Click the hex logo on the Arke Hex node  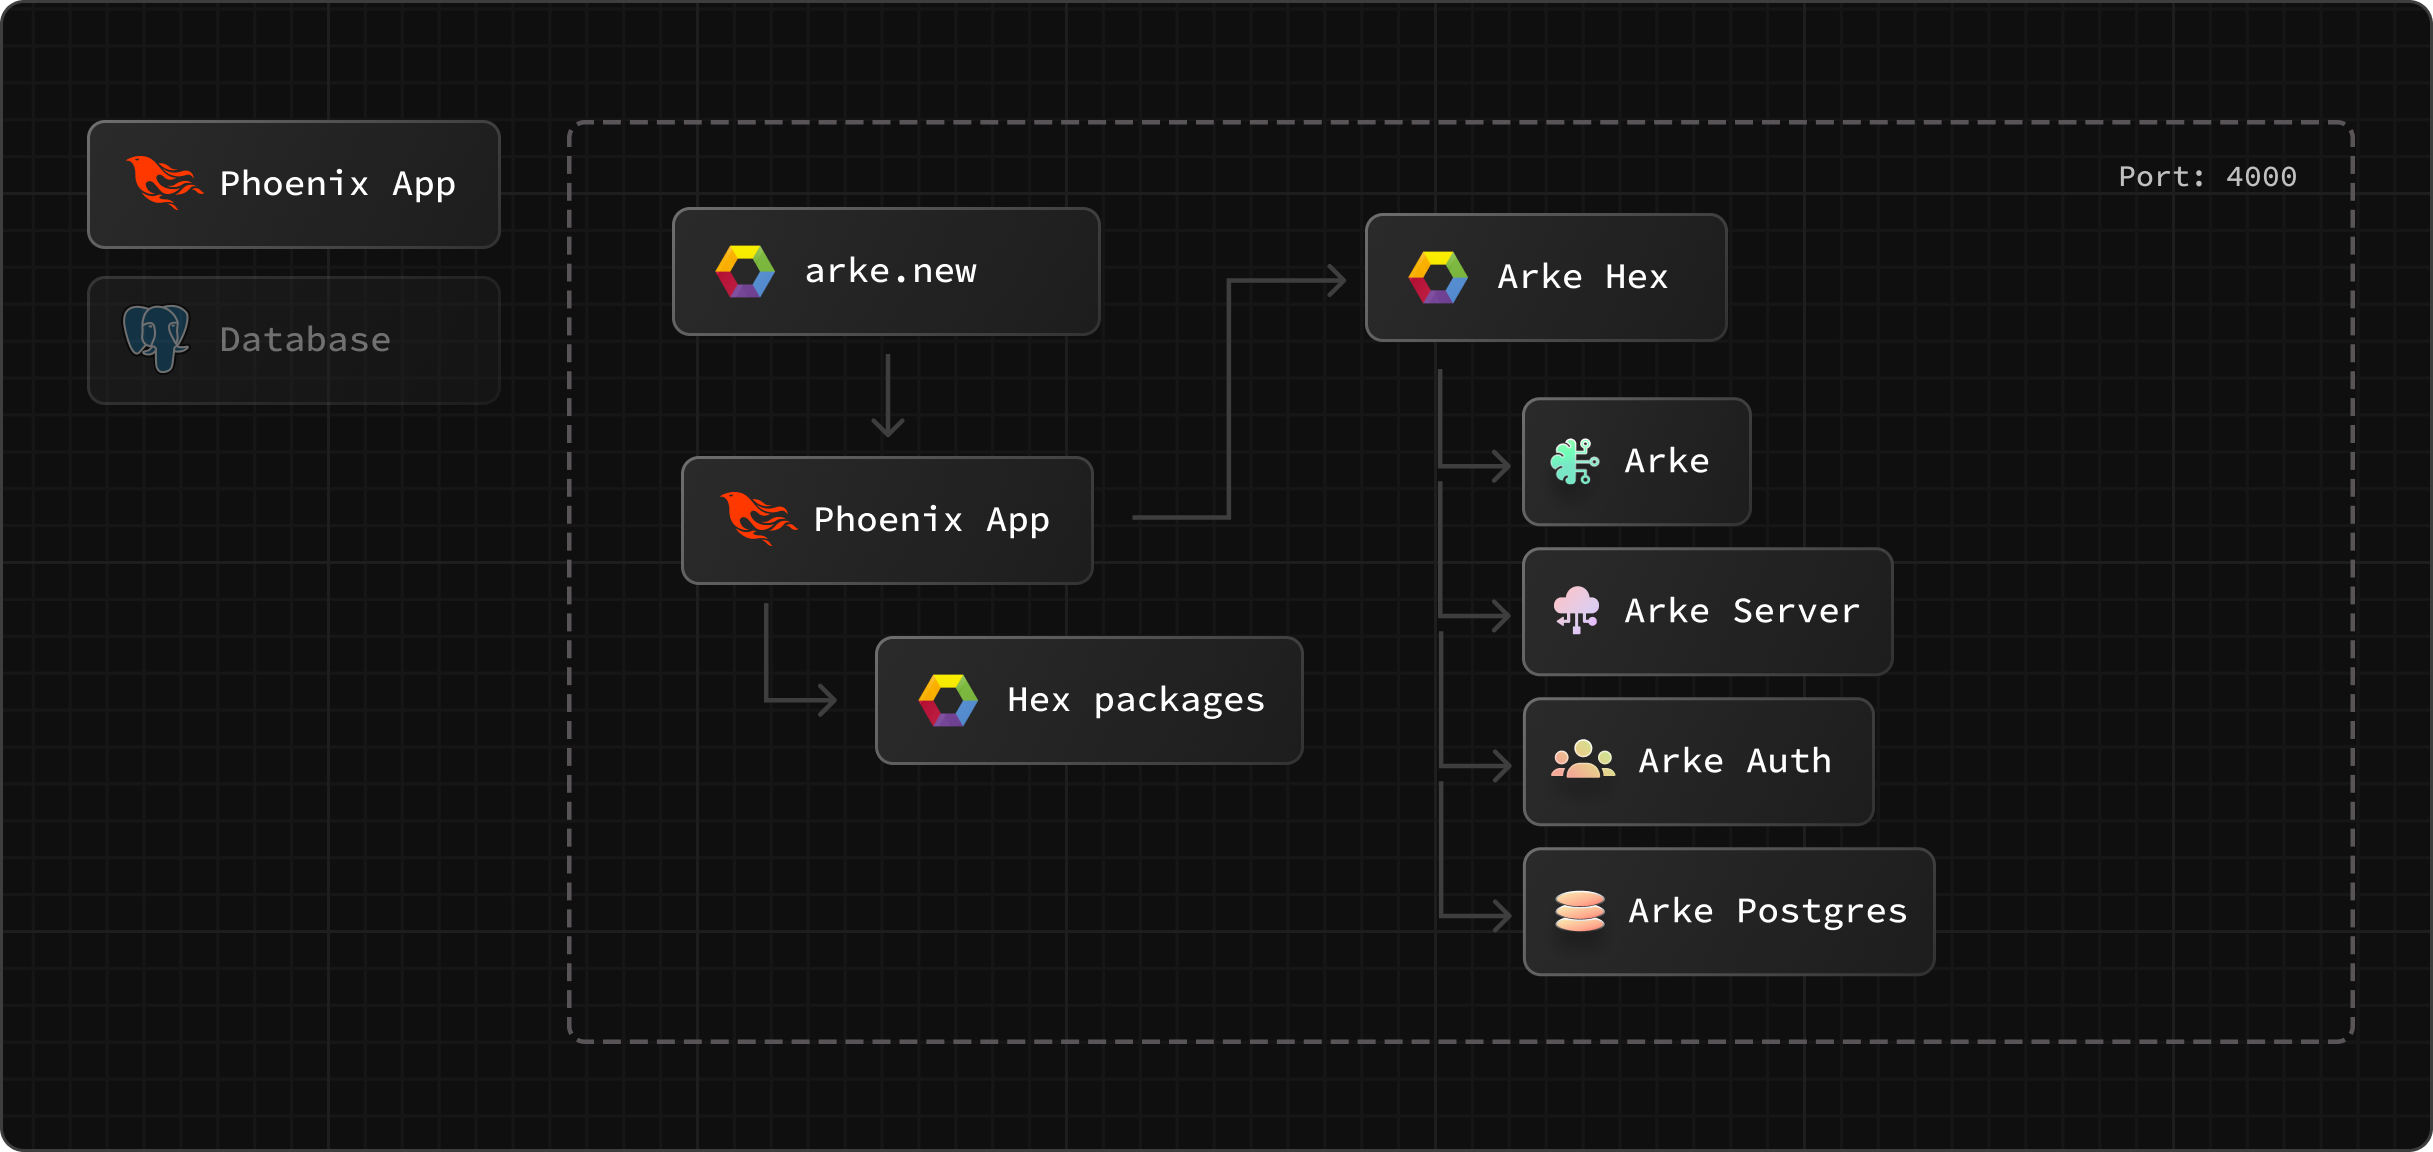[x=1438, y=277]
